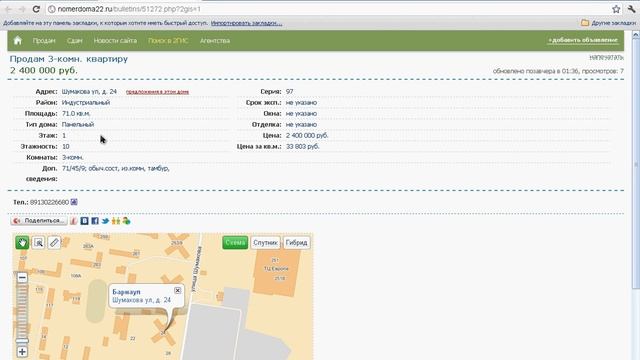Screen dimensions: 640x360
Task: Click the Индустриальный district value
Action: 86,102
